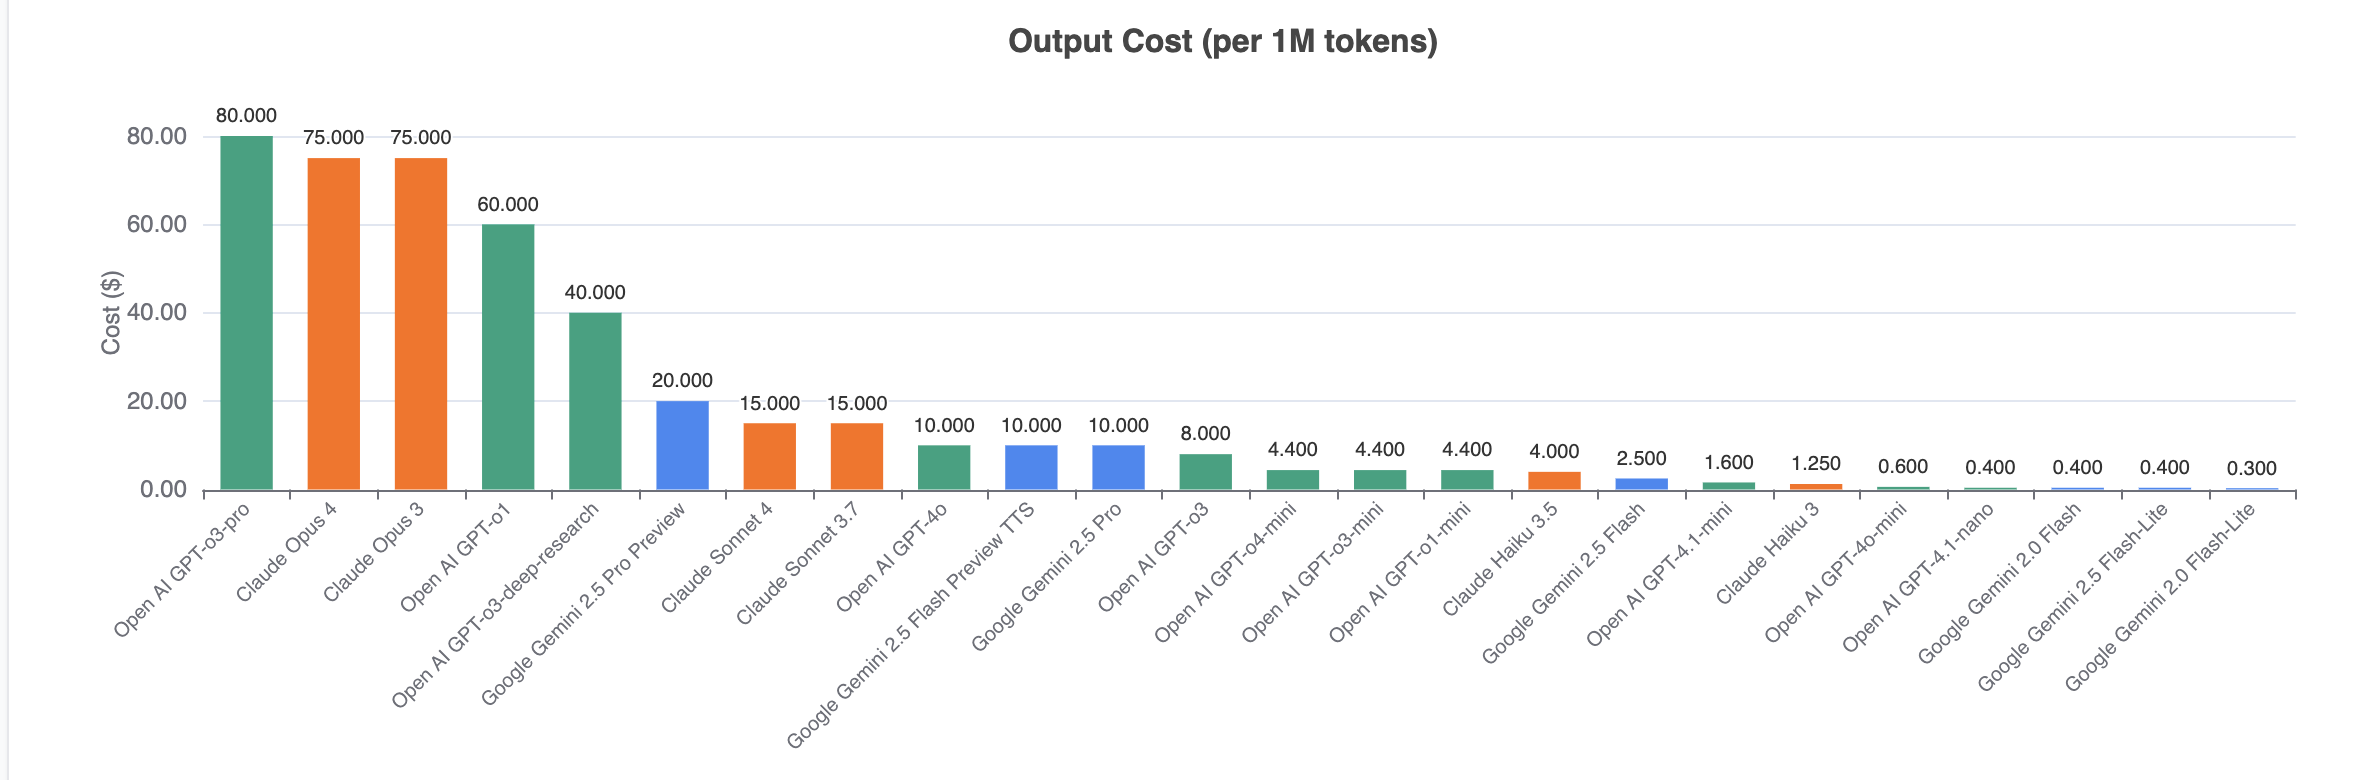Viewport: 2372px width, 780px height.
Task: Click the Claude Haiku 3.5 bar
Action: 1554,481
